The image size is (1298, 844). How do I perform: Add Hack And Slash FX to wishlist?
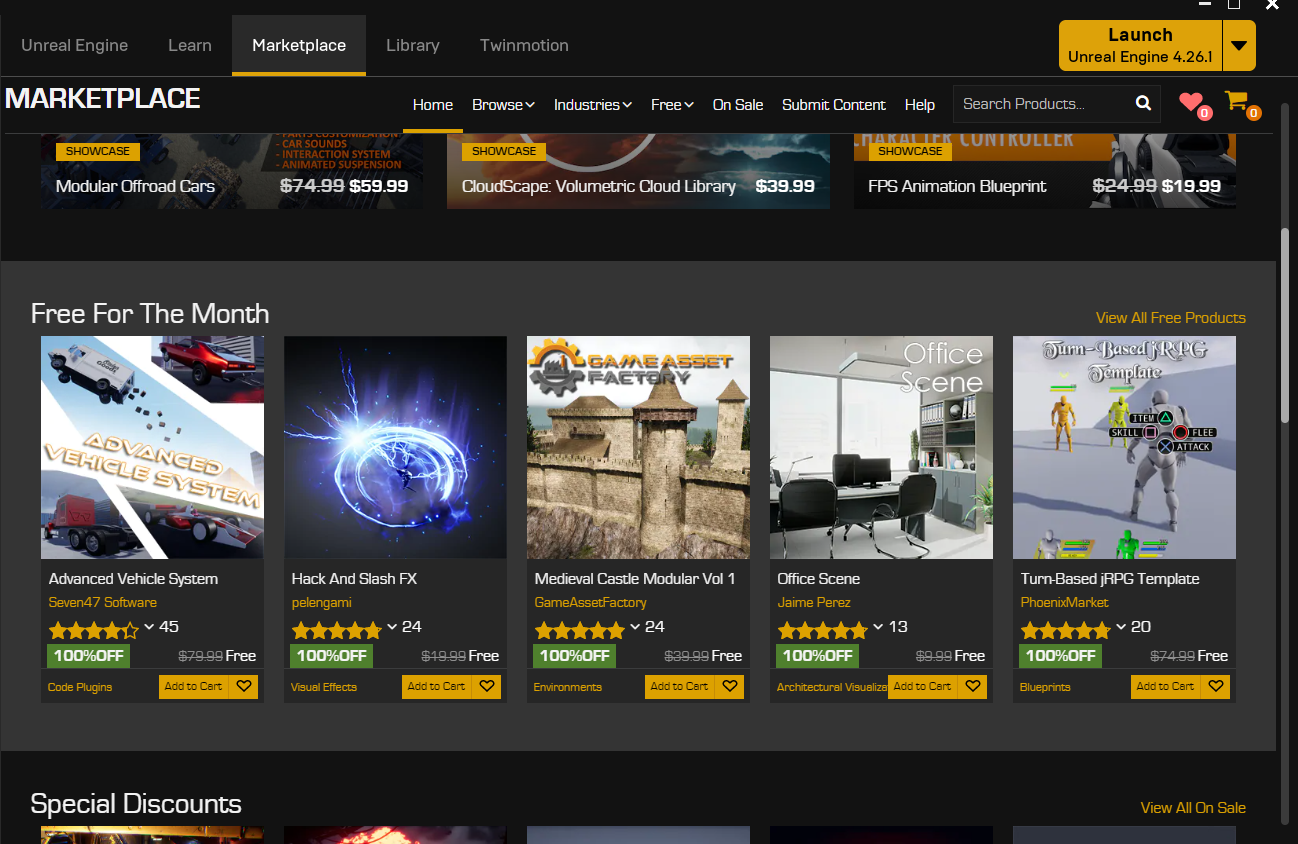tap(487, 687)
